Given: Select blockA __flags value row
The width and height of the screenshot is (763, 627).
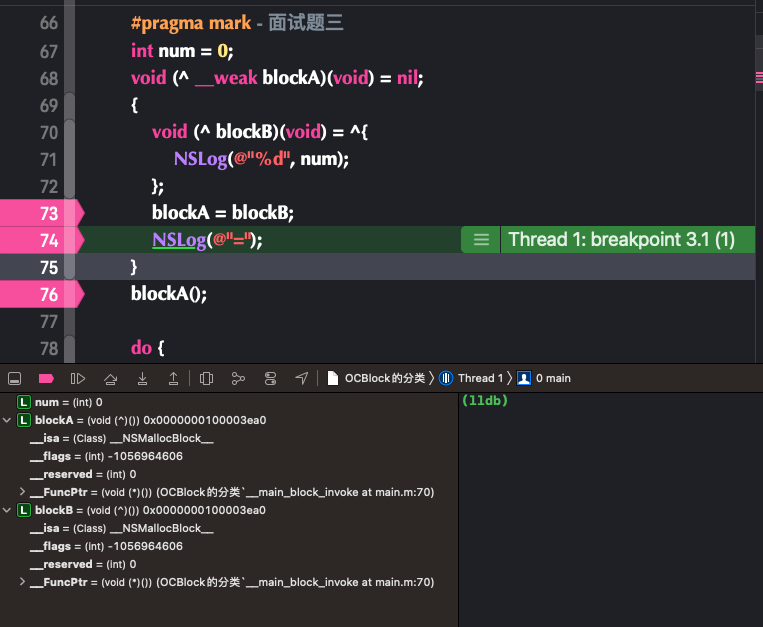Looking at the screenshot, I should [229, 456].
